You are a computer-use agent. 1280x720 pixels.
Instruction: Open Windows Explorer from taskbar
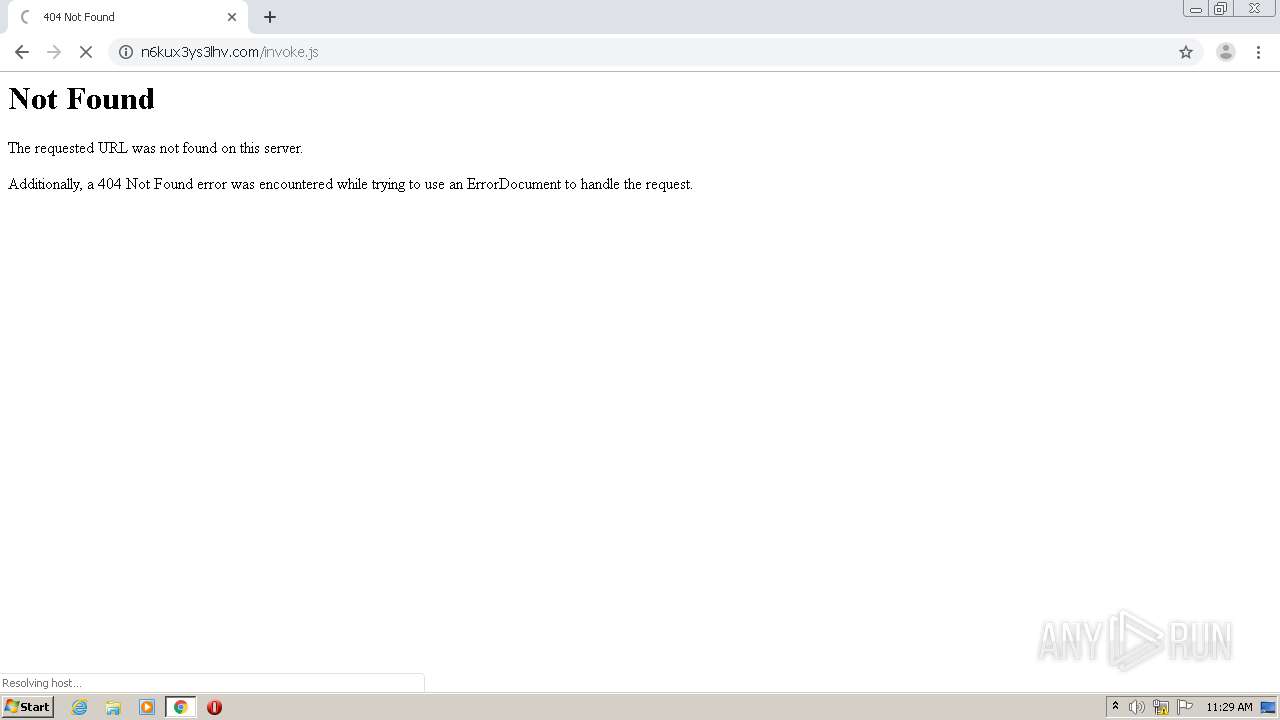pos(113,707)
